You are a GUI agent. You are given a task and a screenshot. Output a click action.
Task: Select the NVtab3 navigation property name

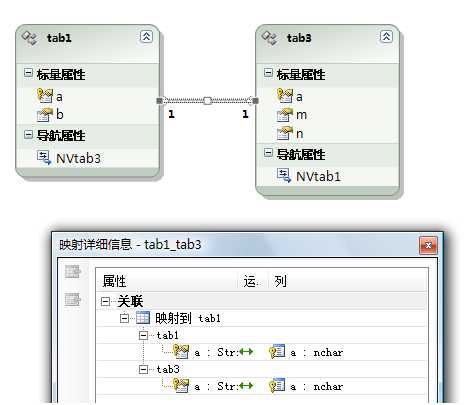coord(78,158)
